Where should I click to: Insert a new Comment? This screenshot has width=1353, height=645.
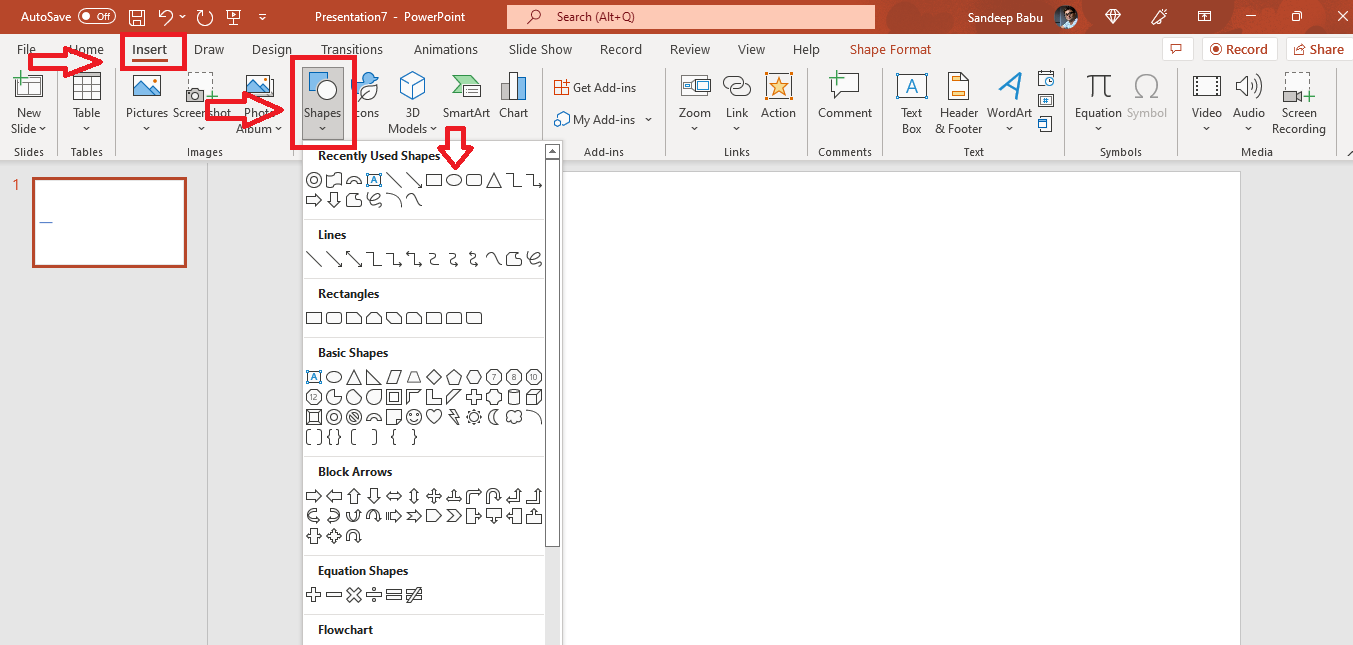tap(845, 97)
